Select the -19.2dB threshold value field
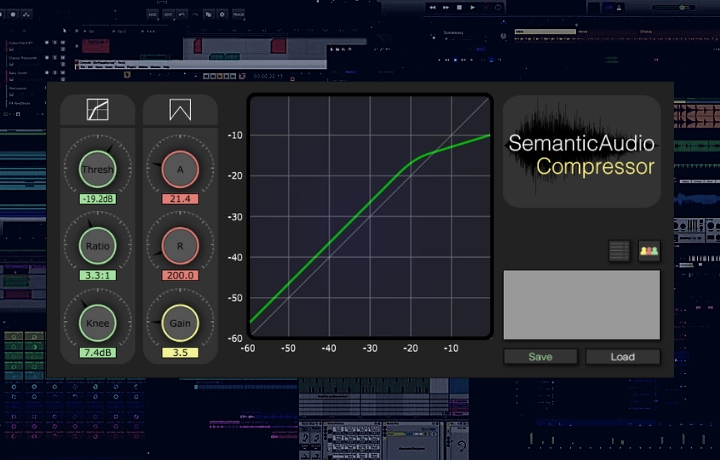 pos(98,199)
